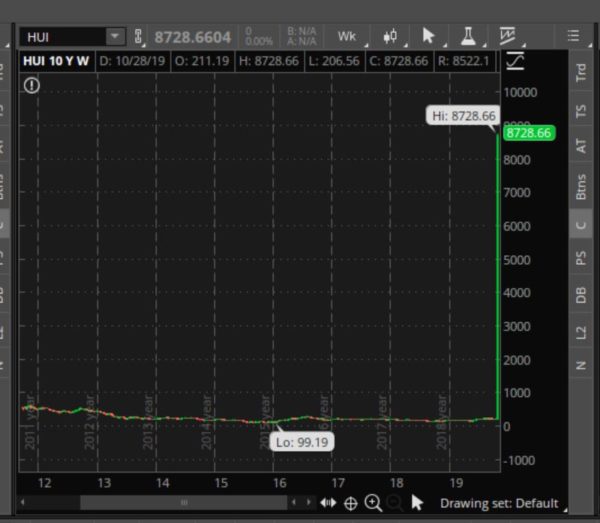
Task: Toggle the price axis scale icon
Action: tap(515, 62)
